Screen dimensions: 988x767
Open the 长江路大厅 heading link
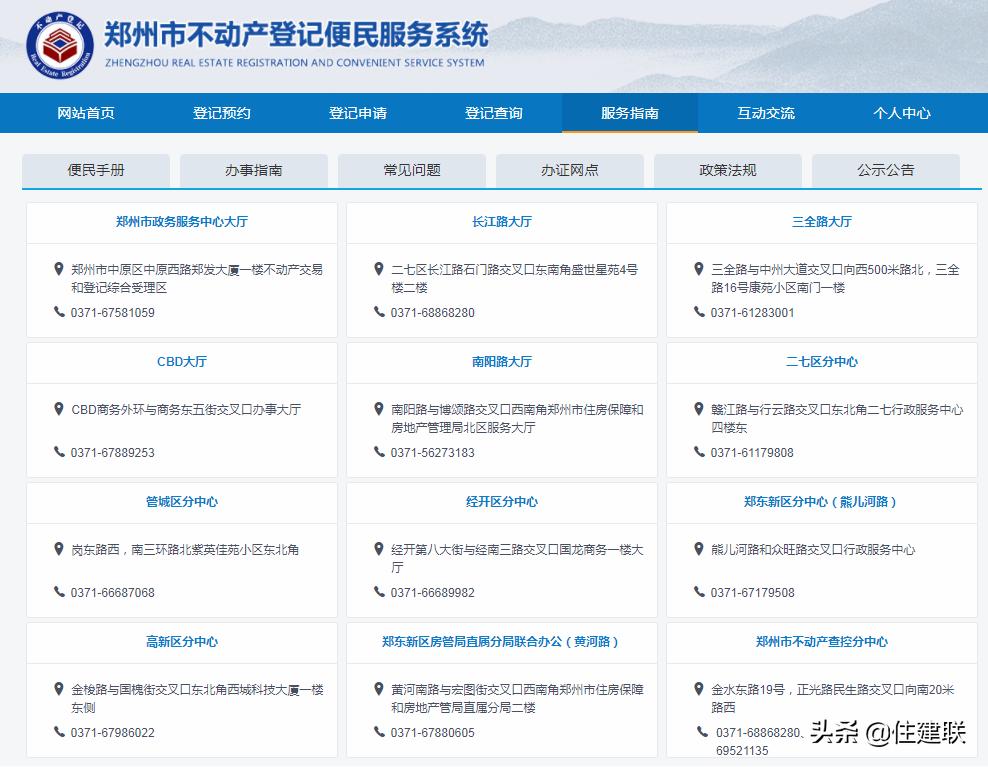(x=502, y=222)
